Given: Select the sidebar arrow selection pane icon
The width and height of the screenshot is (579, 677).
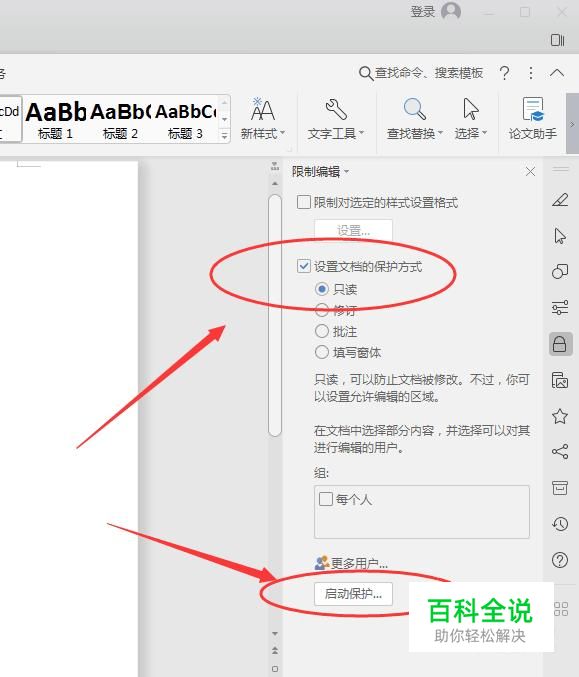Looking at the screenshot, I should click(x=560, y=236).
